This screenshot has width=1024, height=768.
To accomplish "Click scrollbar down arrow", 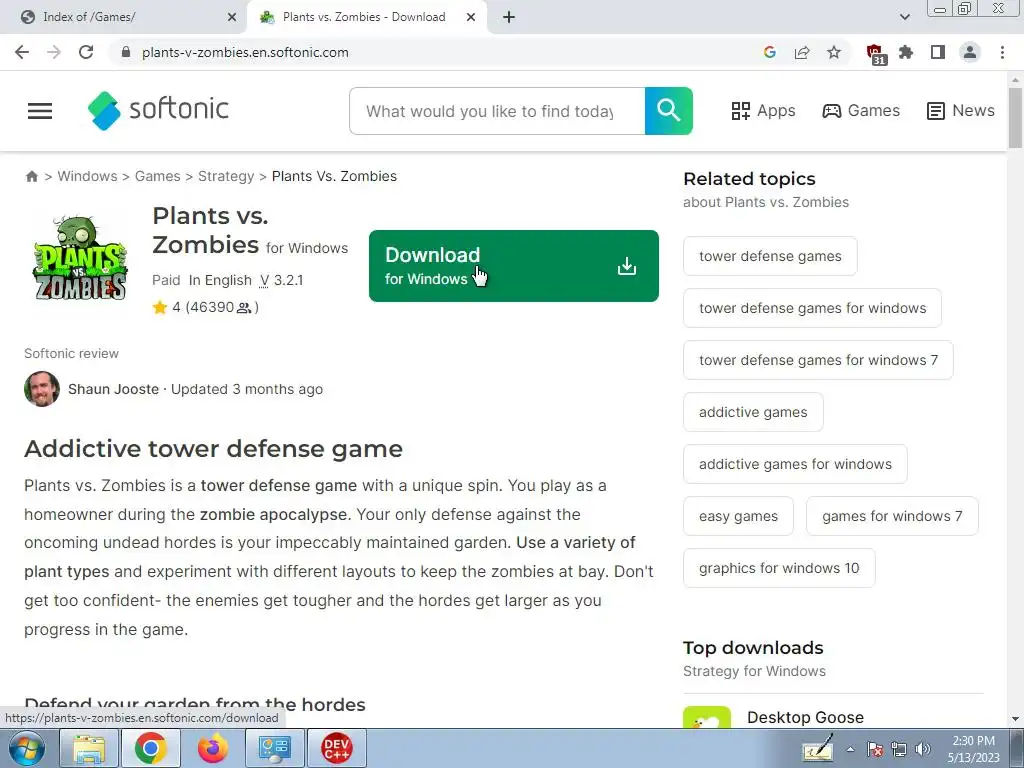I will 1015,719.
